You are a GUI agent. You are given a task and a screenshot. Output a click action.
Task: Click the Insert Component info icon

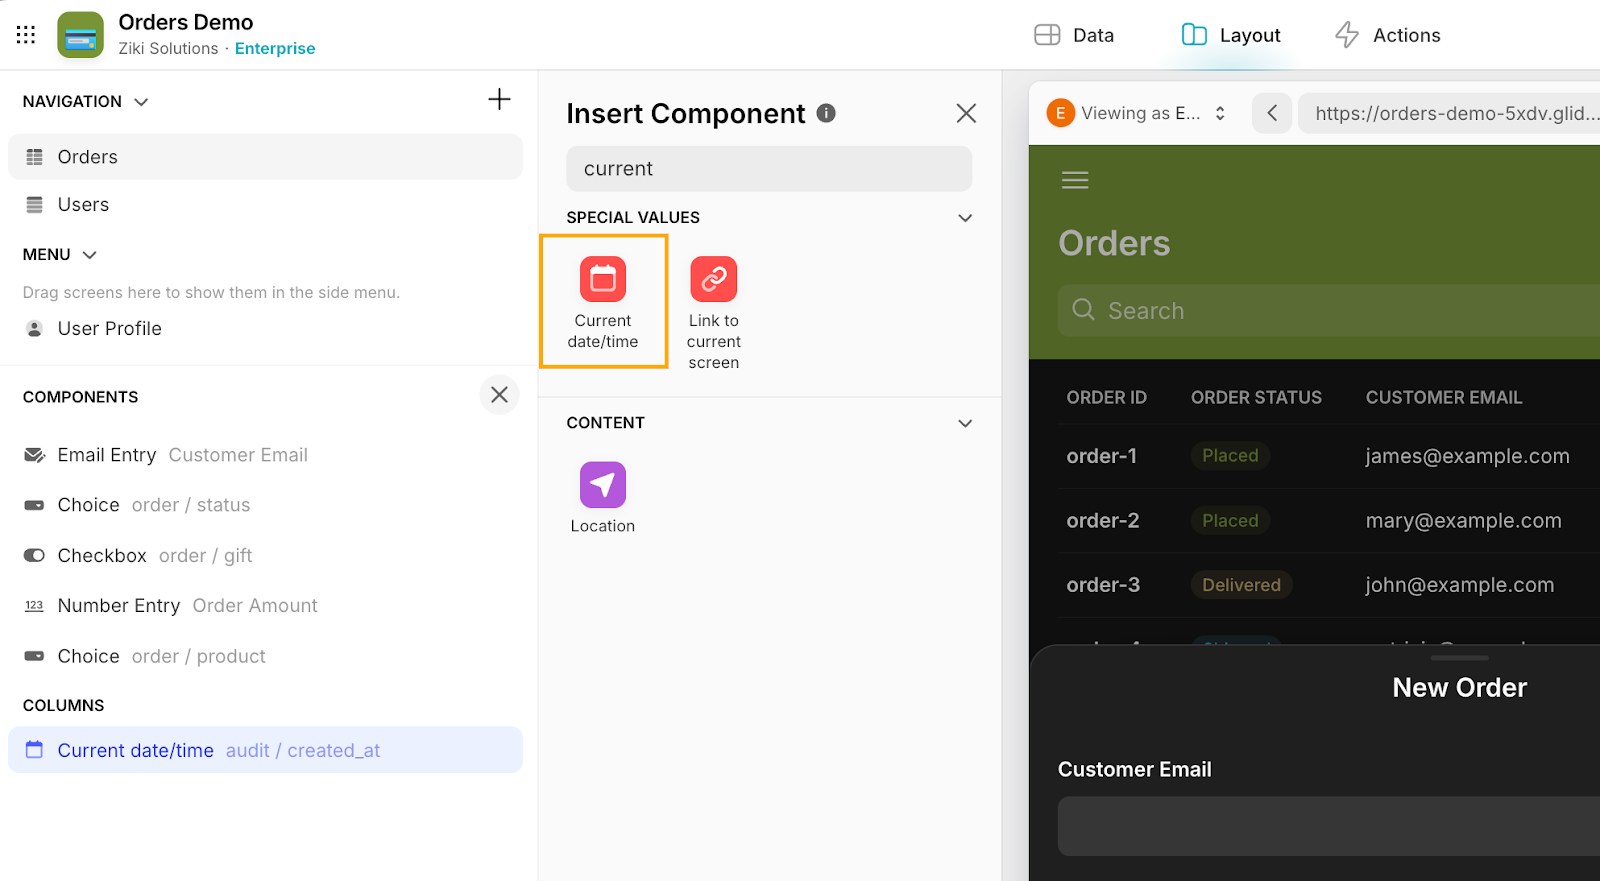coord(826,113)
